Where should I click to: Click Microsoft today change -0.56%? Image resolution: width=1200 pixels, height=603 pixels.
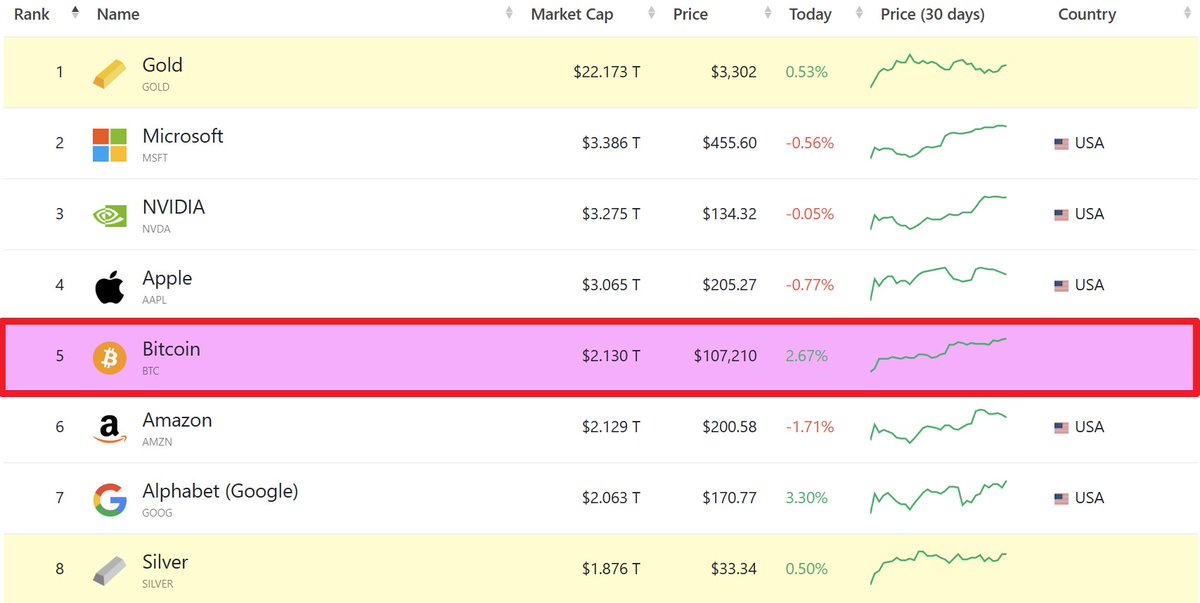click(x=810, y=143)
